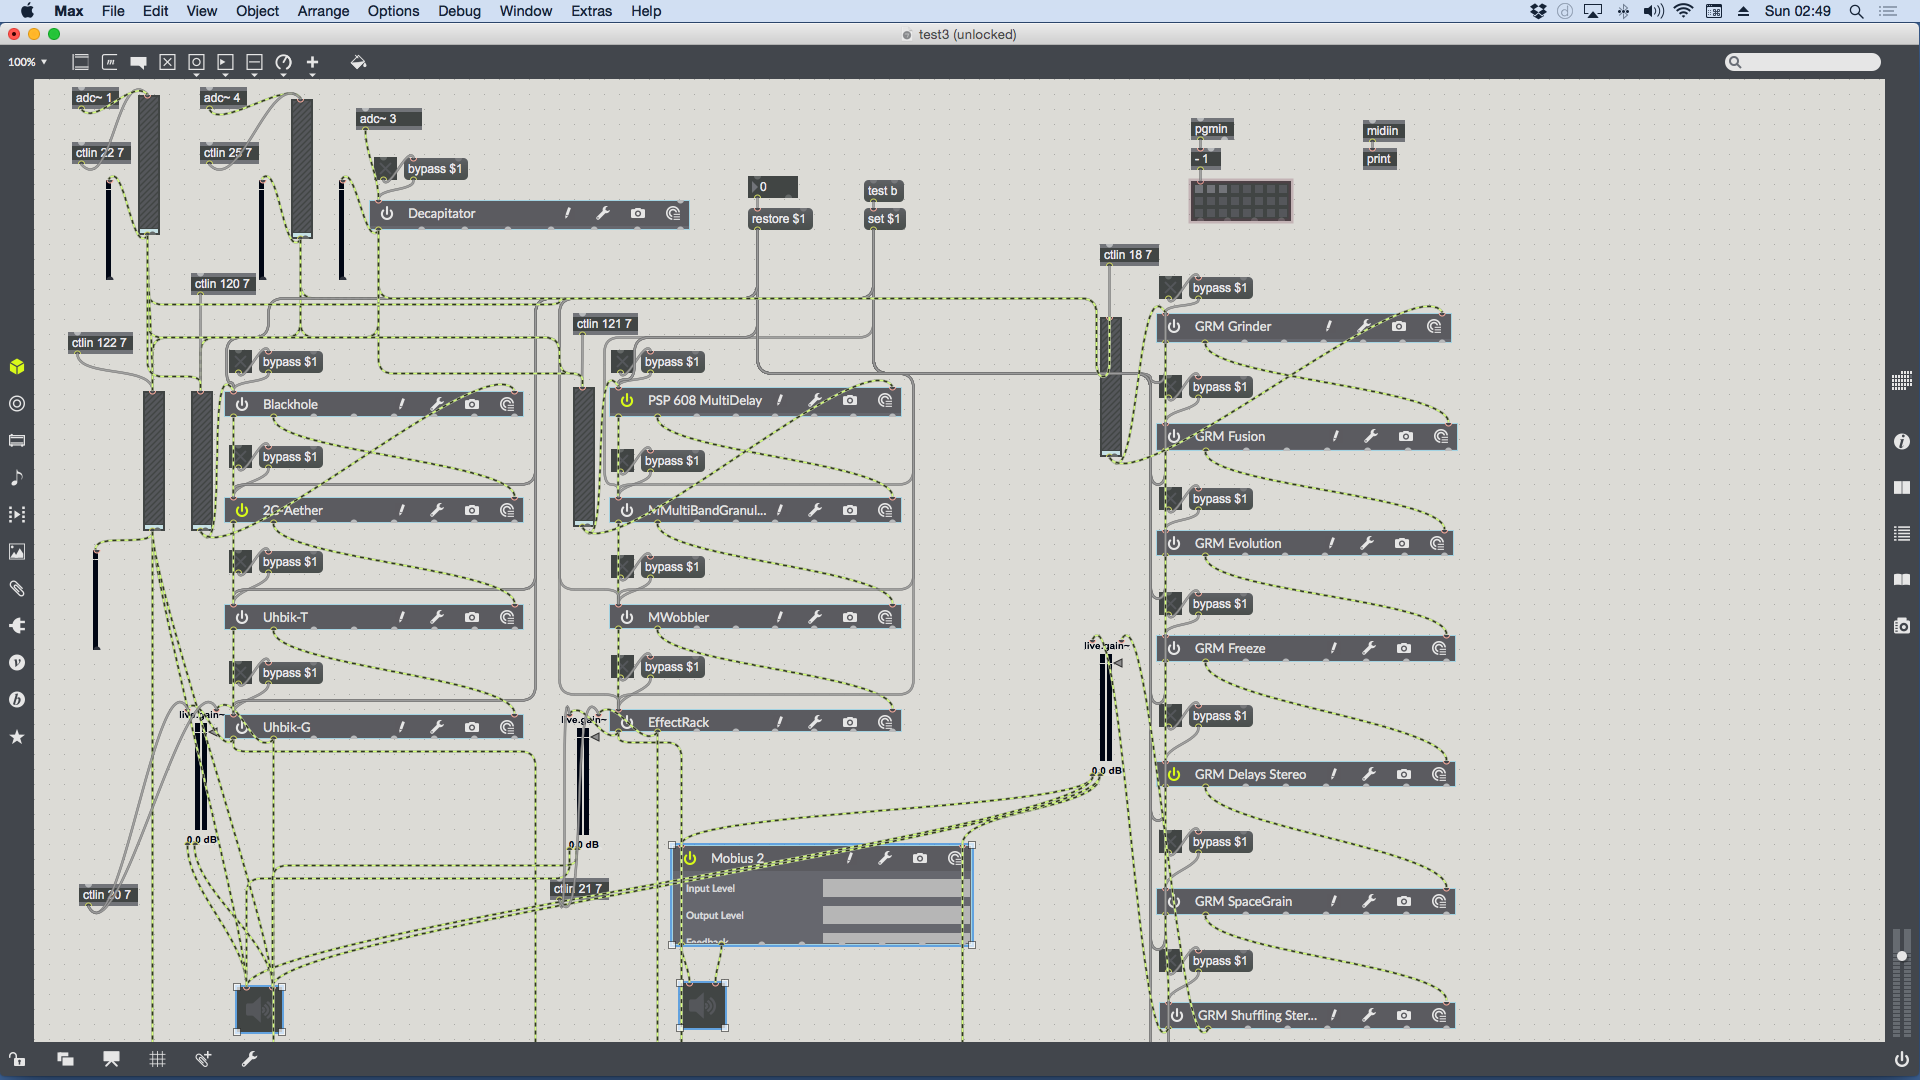Open the Audio note sidebar icon
The height and width of the screenshot is (1080, 1920).
point(17,478)
